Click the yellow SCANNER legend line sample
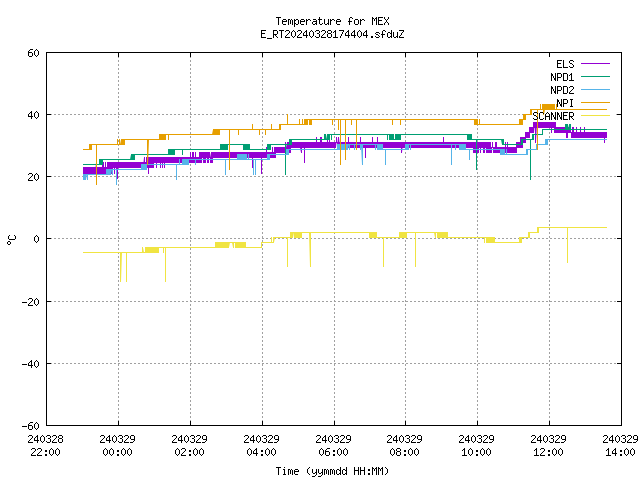This screenshot has width=640, height=480. pyautogui.click(x=595, y=116)
